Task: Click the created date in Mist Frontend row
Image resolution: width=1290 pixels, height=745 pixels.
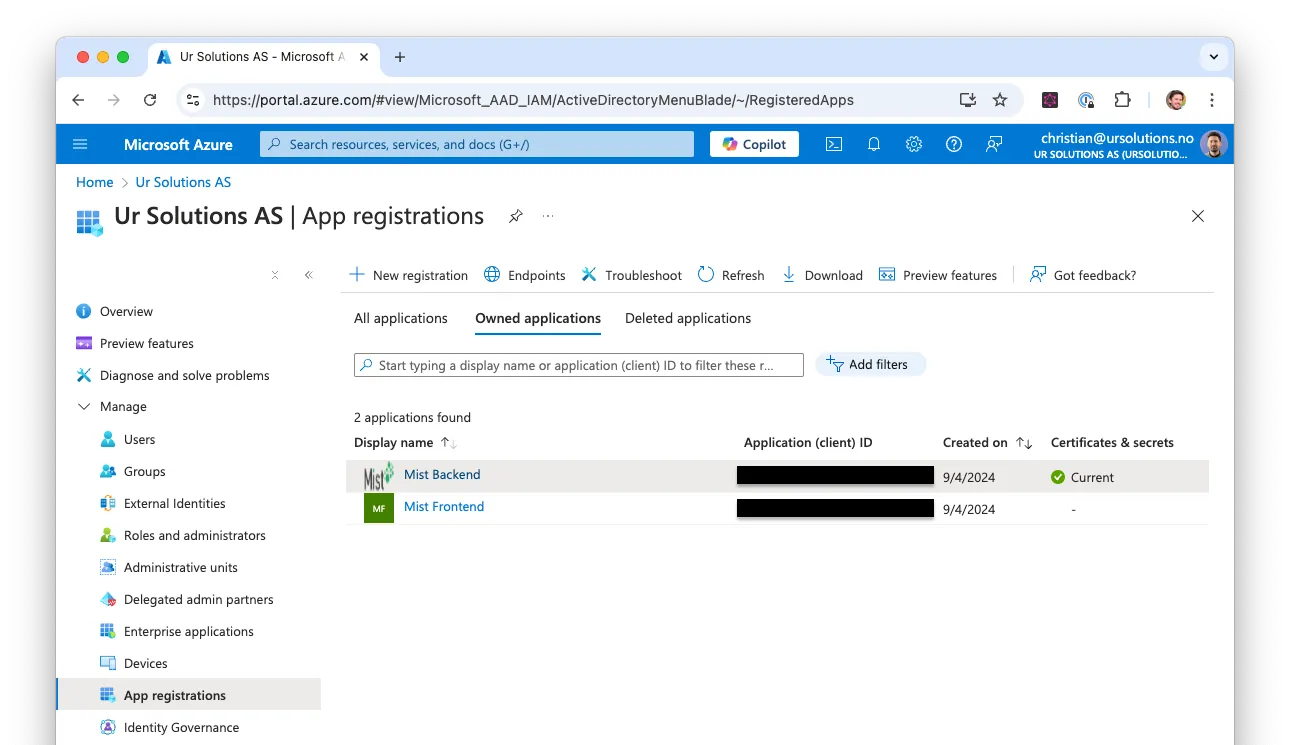Action: [x=969, y=509]
